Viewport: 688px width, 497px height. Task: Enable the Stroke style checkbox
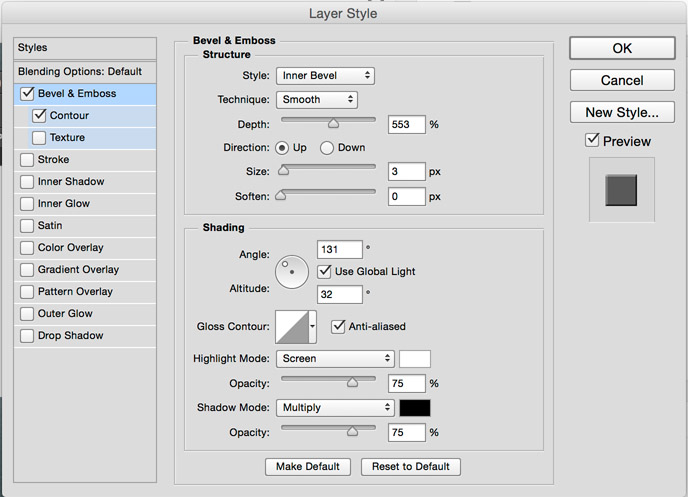27,160
